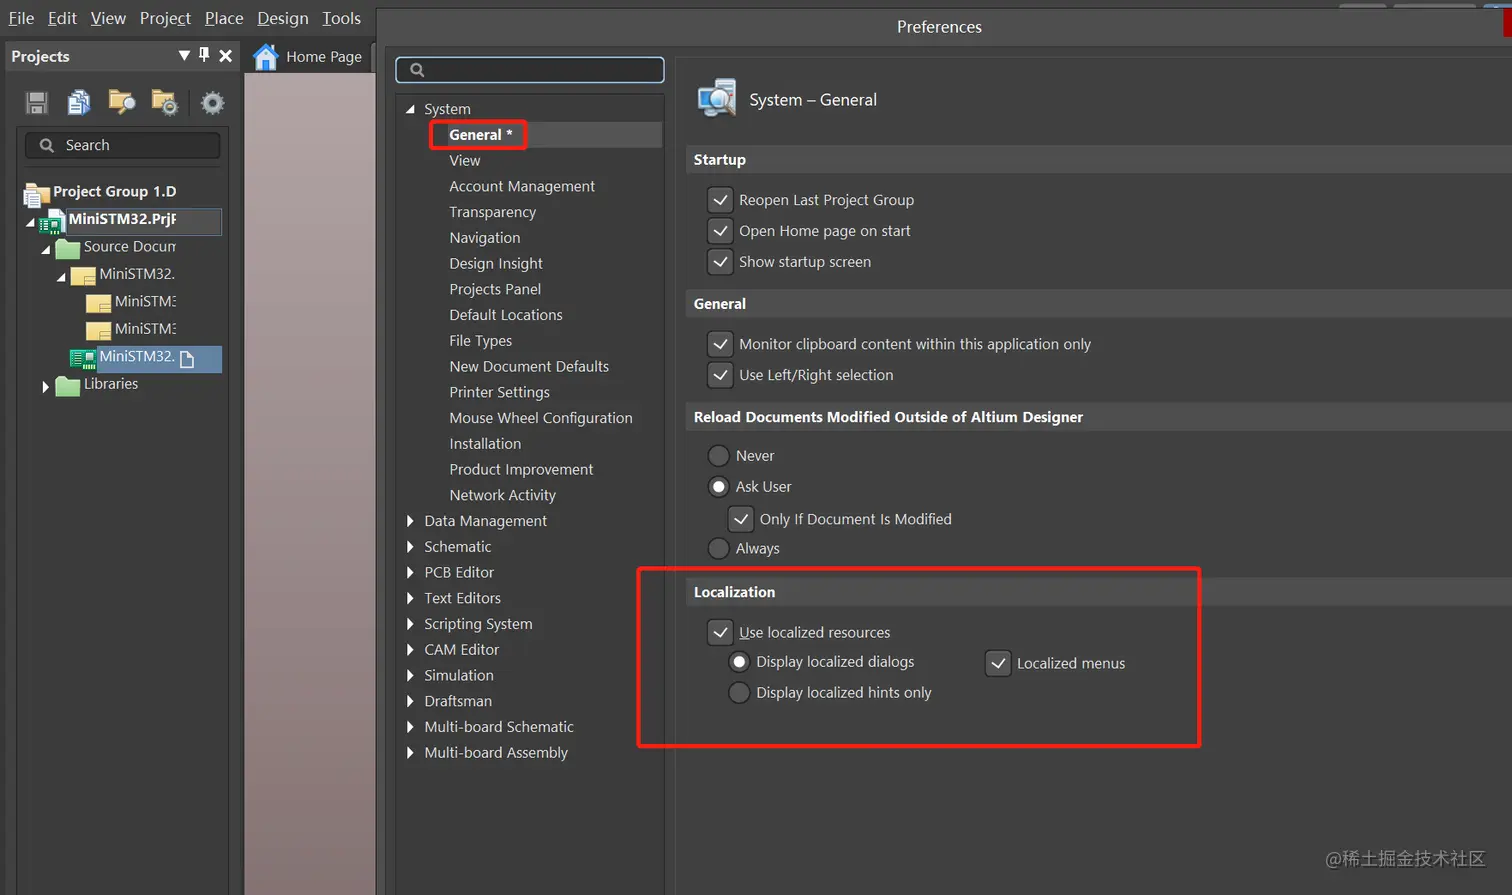This screenshot has height=895, width=1512.
Task: Open the Edit menu
Action: [62, 18]
